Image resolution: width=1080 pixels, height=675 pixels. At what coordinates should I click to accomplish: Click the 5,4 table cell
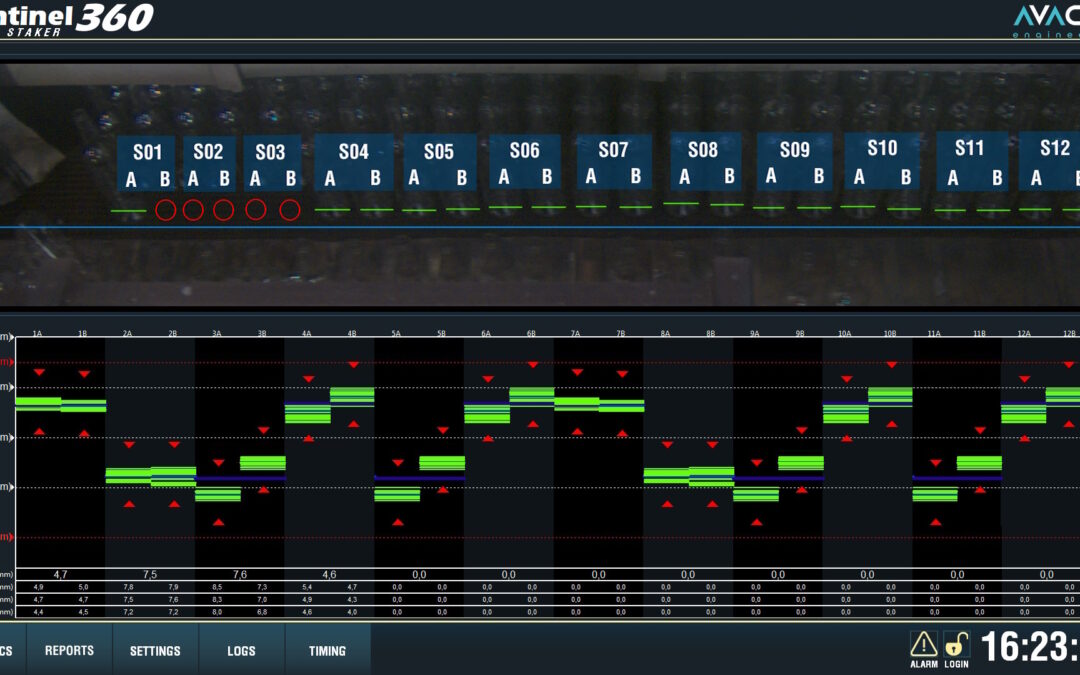click(x=307, y=588)
